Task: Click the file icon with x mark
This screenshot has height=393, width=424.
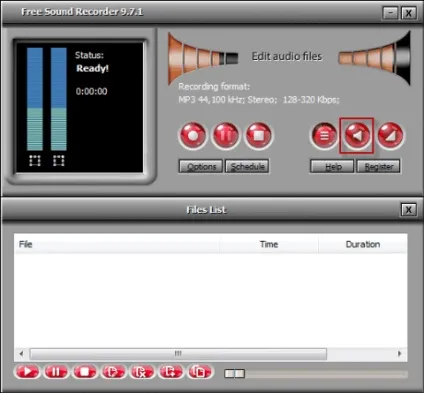Action: (142, 372)
